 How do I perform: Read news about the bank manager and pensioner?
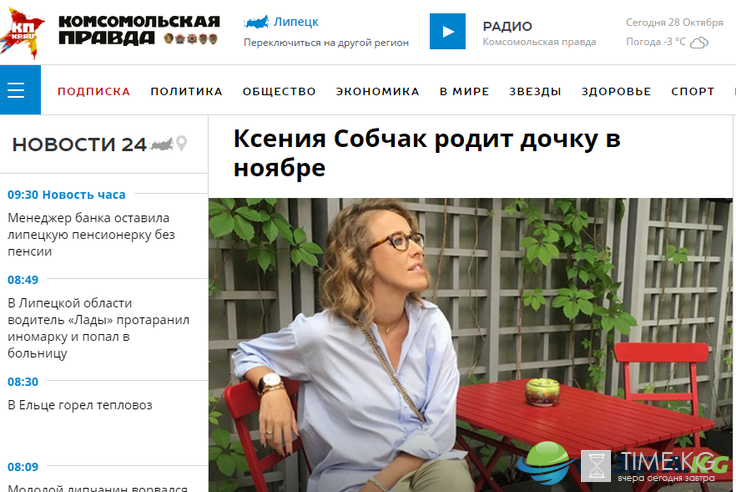click(x=91, y=234)
